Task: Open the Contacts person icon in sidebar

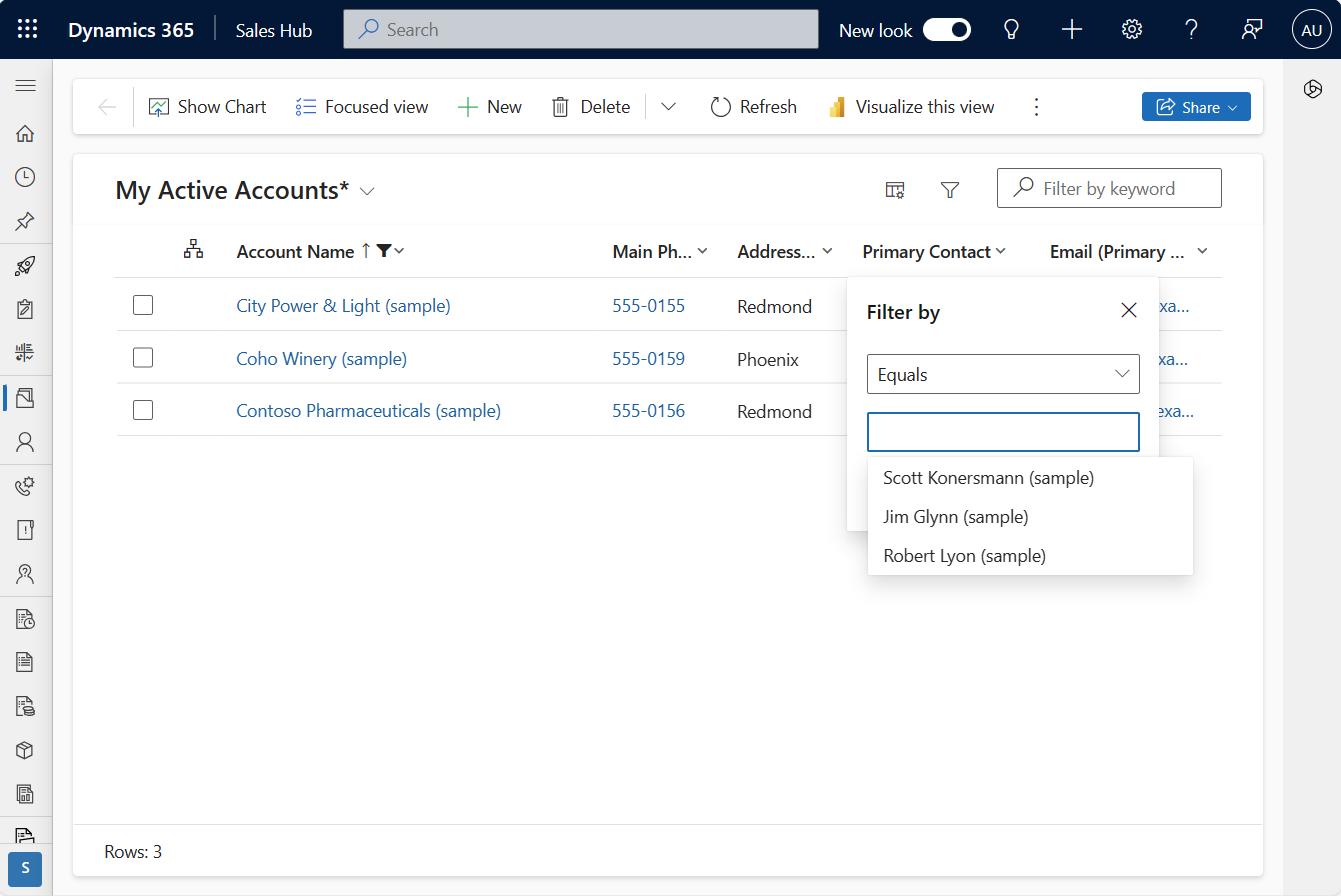Action: point(26,441)
